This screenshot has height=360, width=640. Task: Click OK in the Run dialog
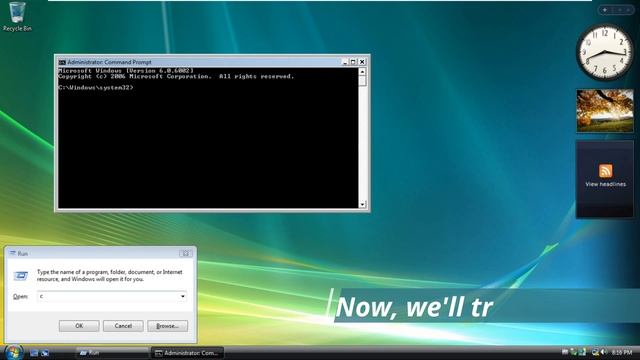click(79, 326)
